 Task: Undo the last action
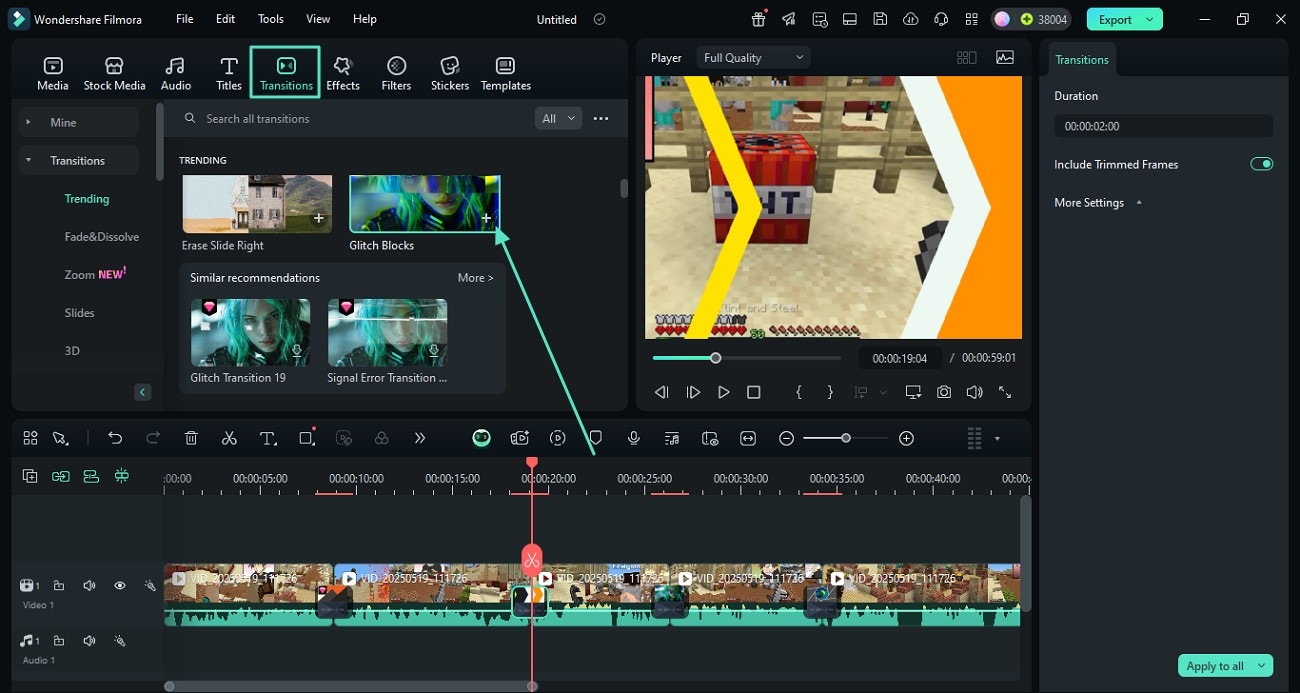[115, 438]
